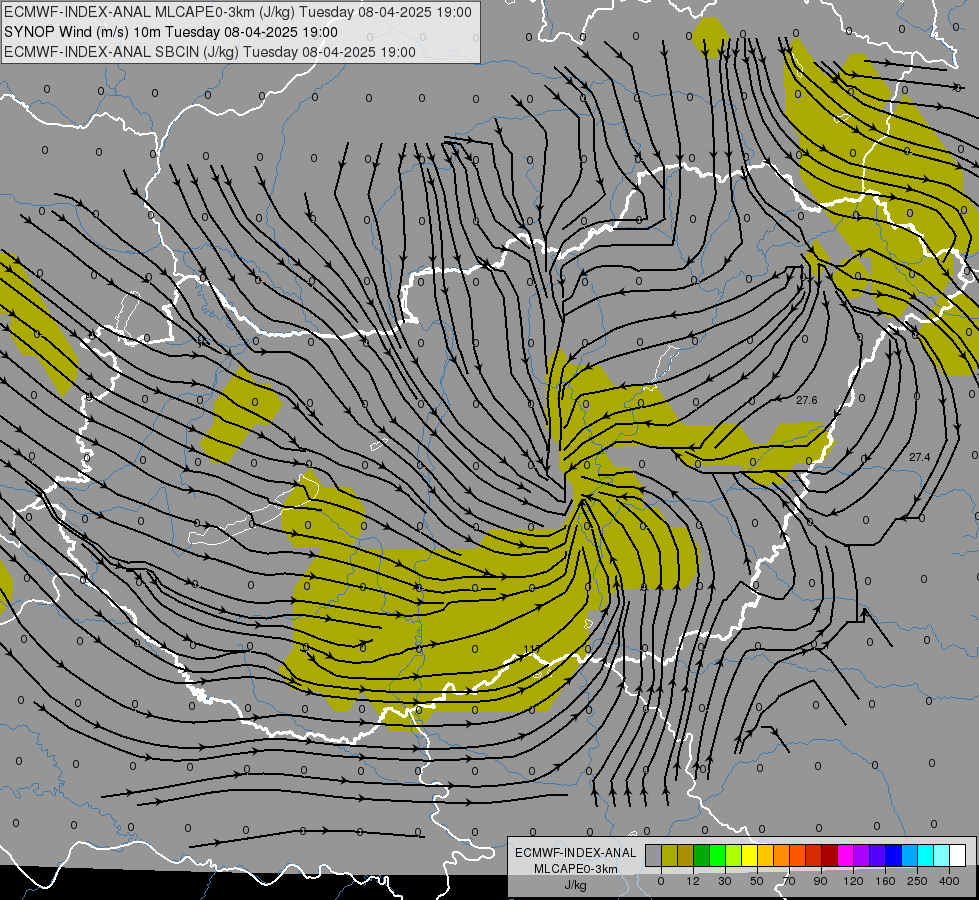Screen dimensions: 979x900
Task: Click the legend tick label 12
Action: (x=693, y=881)
